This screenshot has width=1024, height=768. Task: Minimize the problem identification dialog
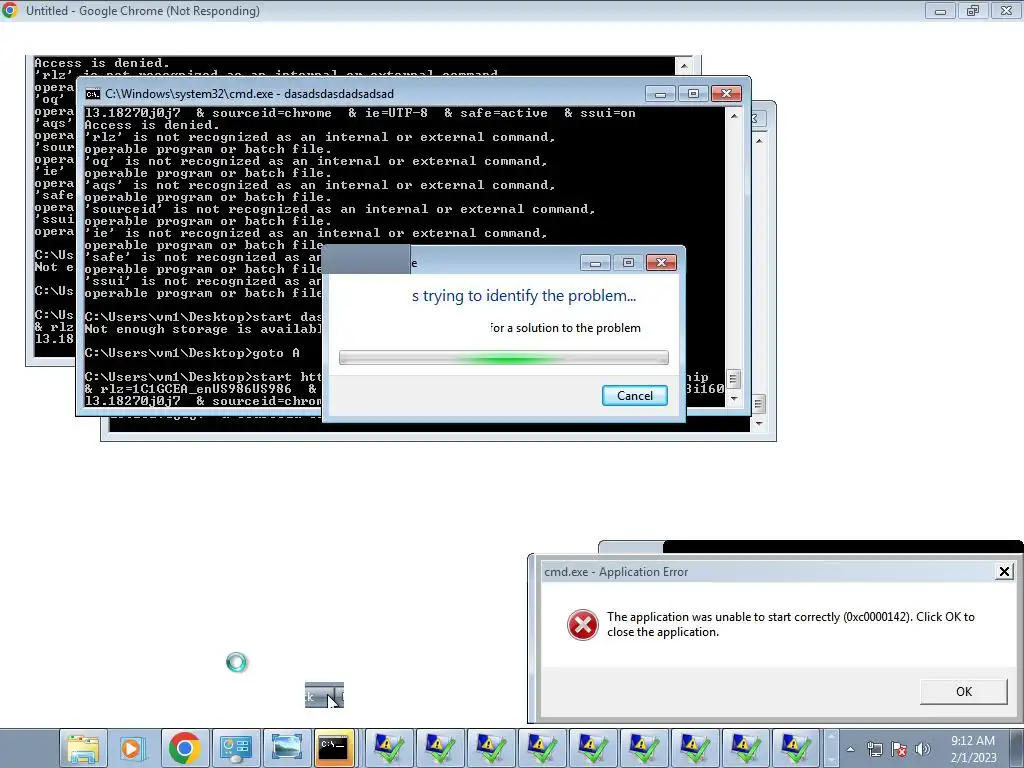(x=595, y=263)
